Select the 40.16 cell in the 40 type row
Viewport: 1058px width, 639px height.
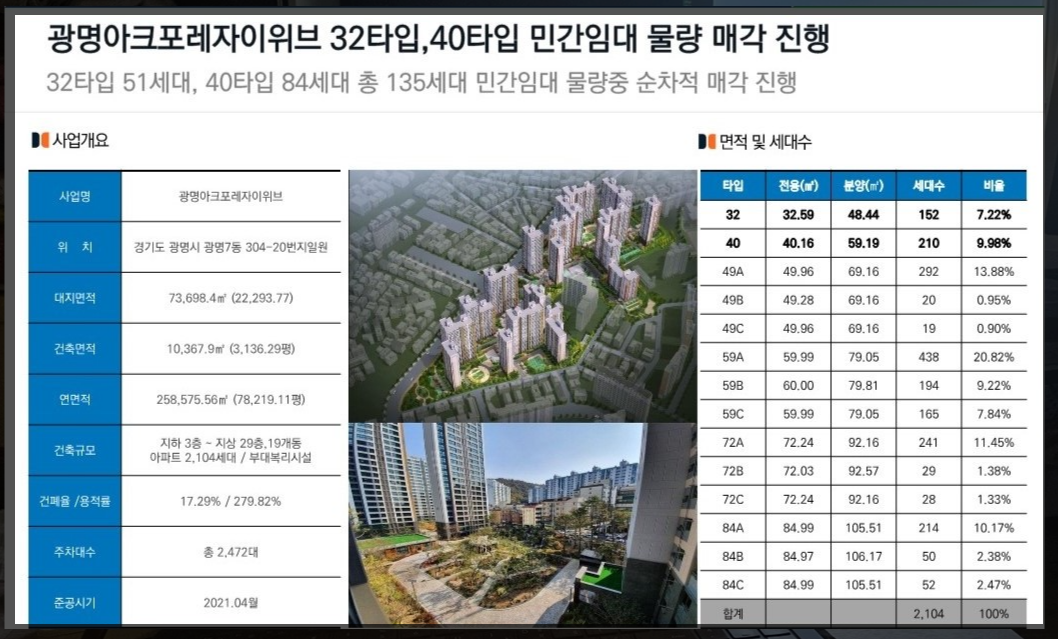(x=798, y=243)
